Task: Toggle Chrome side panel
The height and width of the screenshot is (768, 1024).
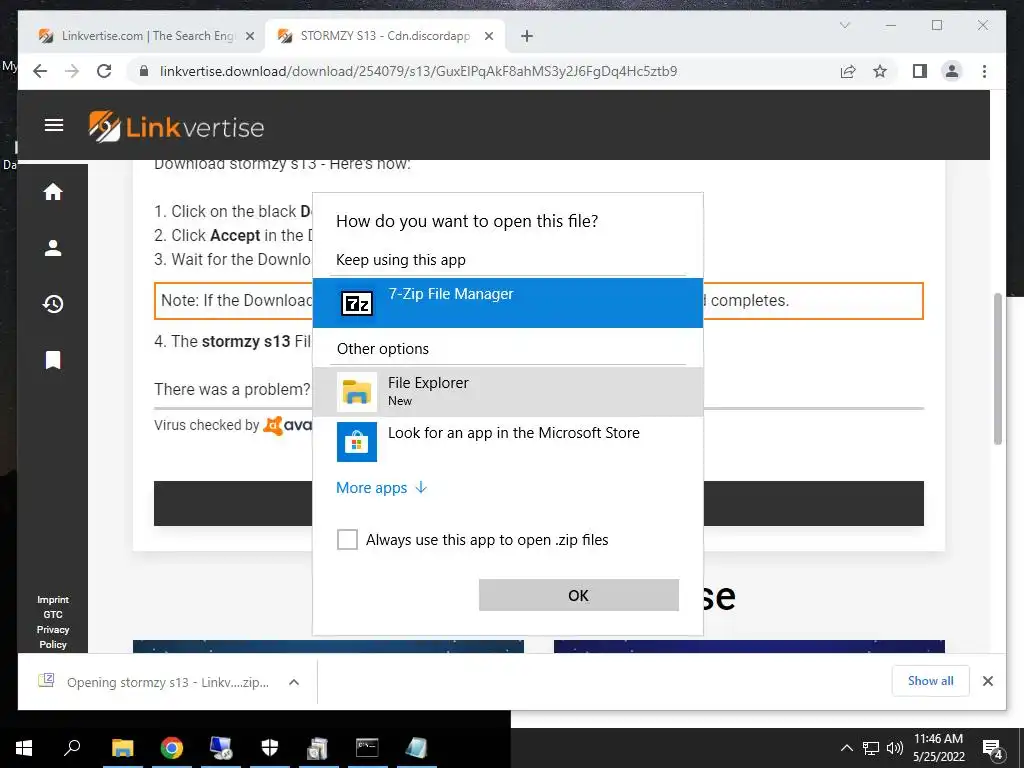Action: (x=920, y=71)
